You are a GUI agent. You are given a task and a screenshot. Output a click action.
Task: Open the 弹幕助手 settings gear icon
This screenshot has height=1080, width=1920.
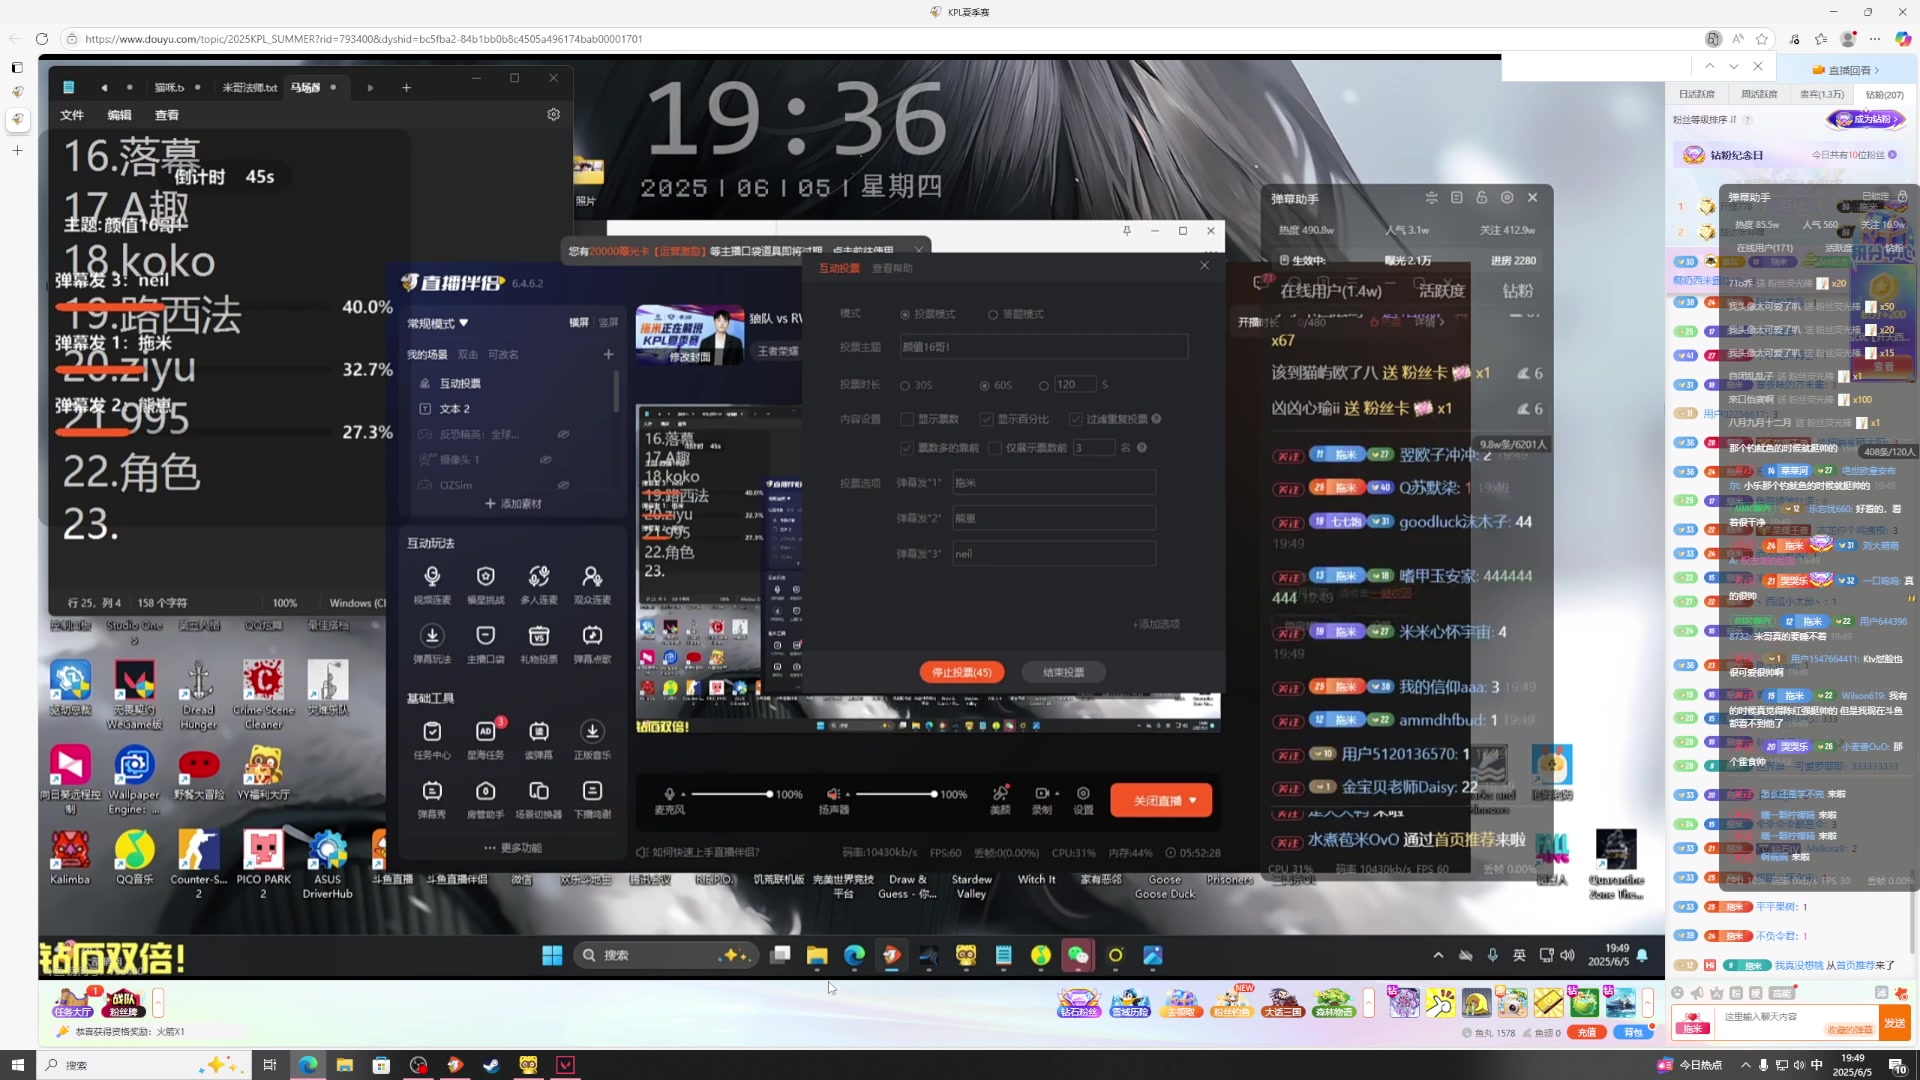click(1507, 198)
